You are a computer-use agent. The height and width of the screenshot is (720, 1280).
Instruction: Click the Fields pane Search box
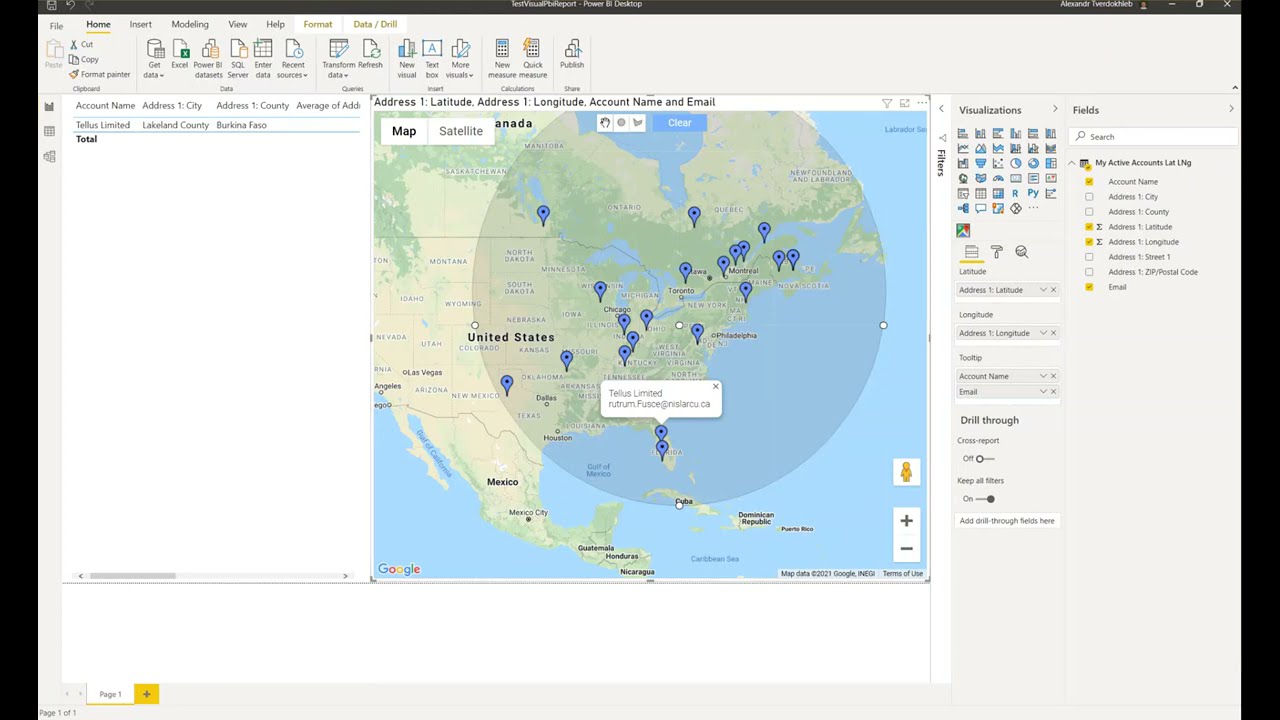[1155, 137]
